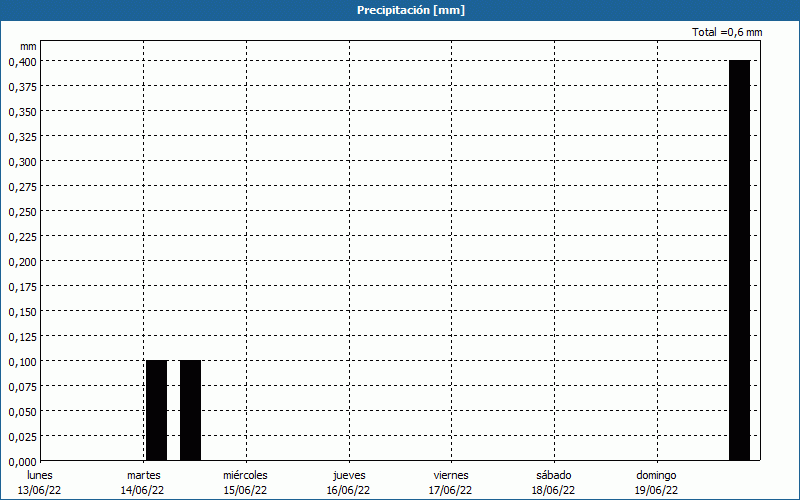Click the 0,375 y-axis value
Image resolution: width=800 pixels, height=500 pixels.
tap(23, 87)
